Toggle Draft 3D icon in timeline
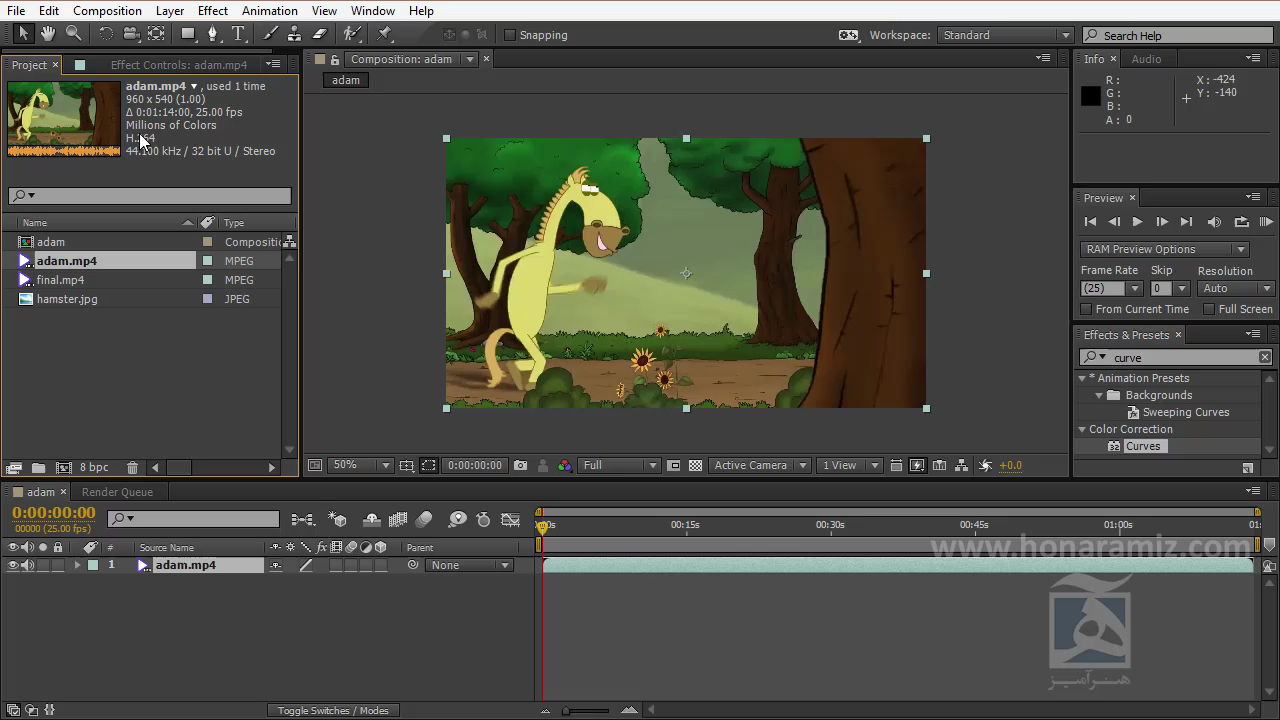The width and height of the screenshot is (1280, 720). coord(337,519)
